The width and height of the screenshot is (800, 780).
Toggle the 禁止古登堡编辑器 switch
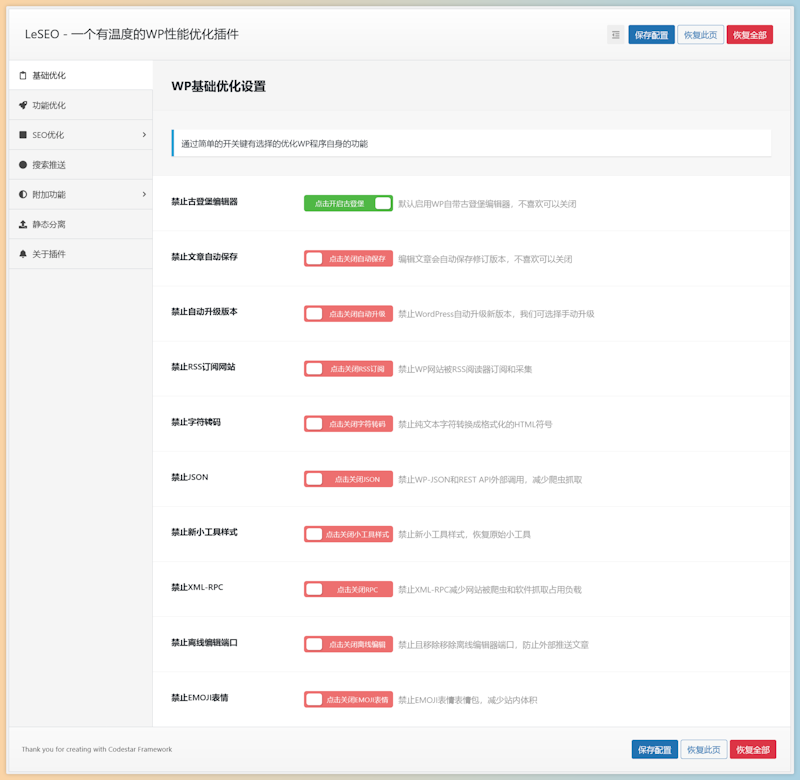point(348,203)
